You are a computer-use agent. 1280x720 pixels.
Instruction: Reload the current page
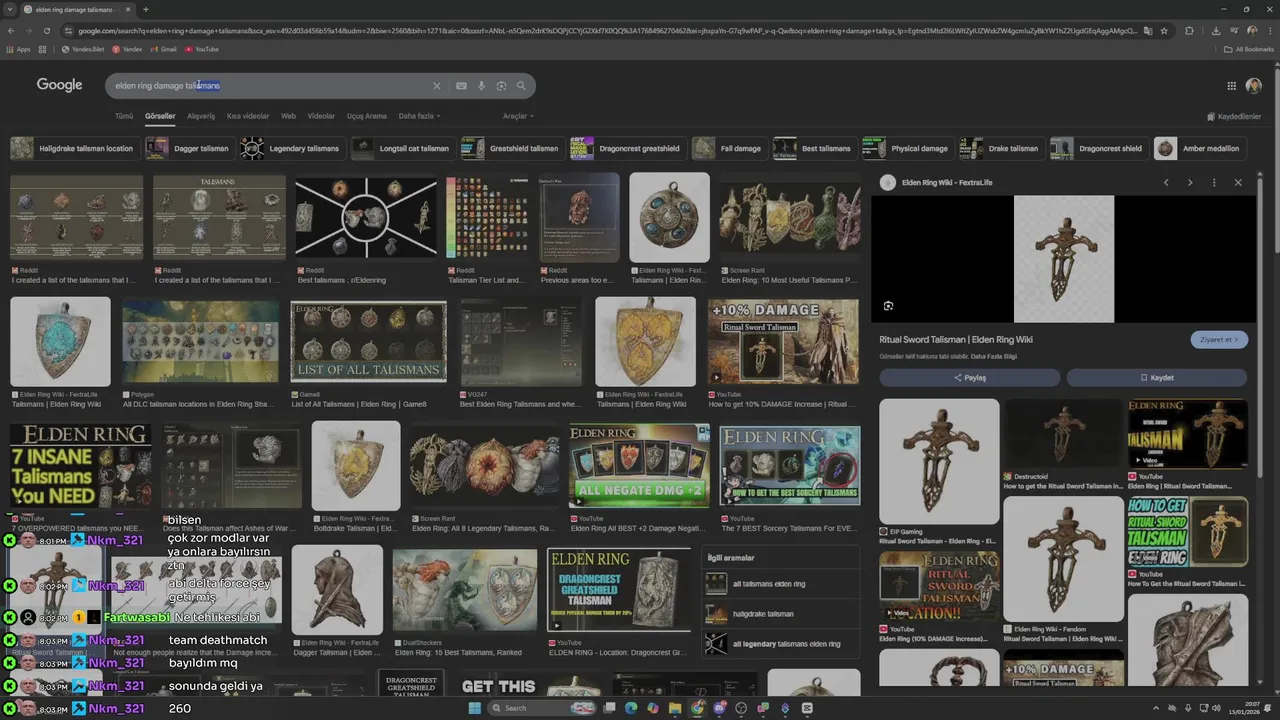tap(46, 30)
